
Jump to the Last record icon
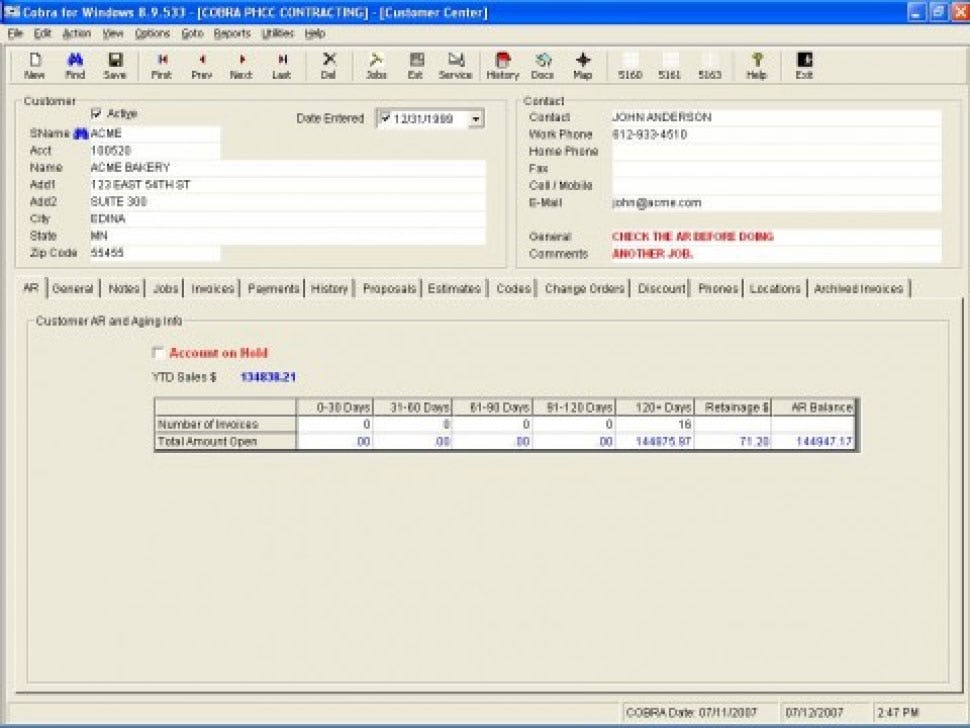click(x=281, y=66)
